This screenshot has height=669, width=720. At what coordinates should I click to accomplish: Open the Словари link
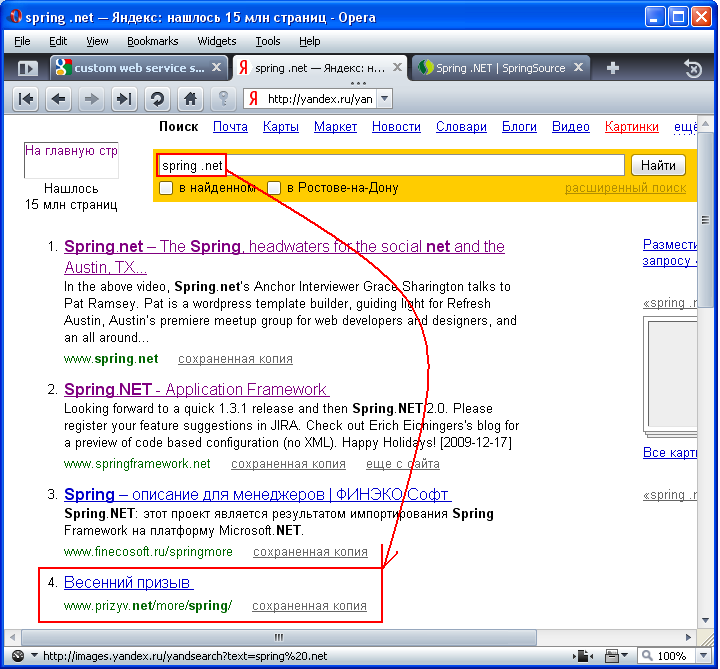point(461,127)
